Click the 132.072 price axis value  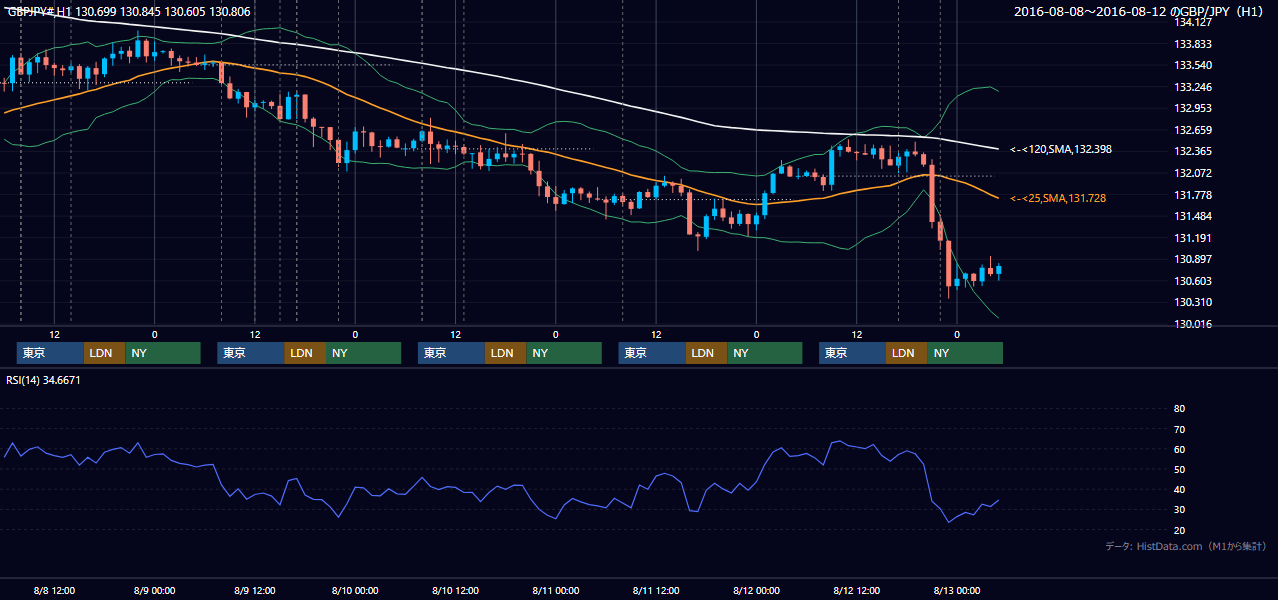coord(1192,173)
